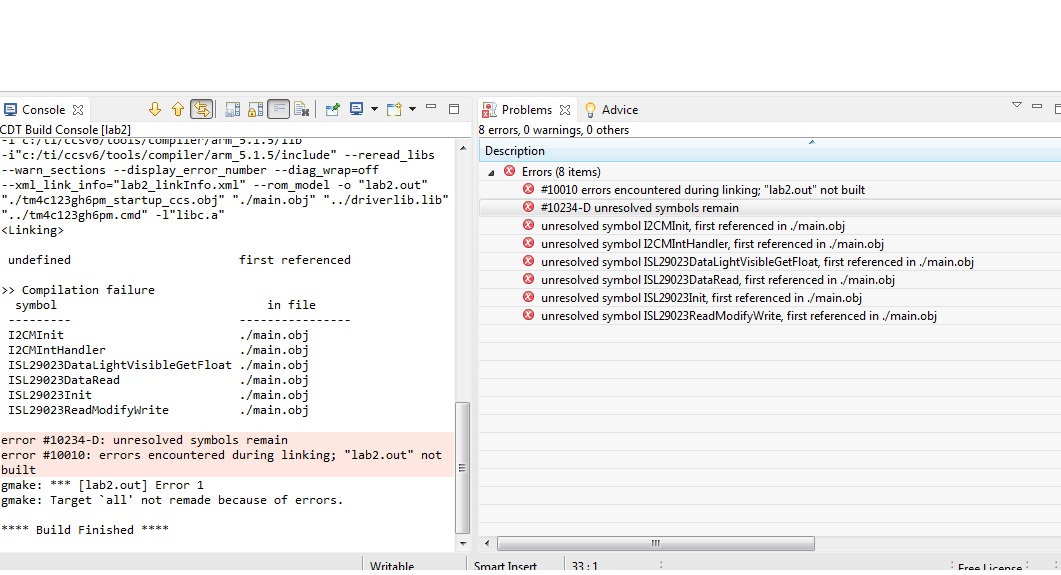Close the Console tab with its X
The image size is (1061, 575).
click(78, 110)
